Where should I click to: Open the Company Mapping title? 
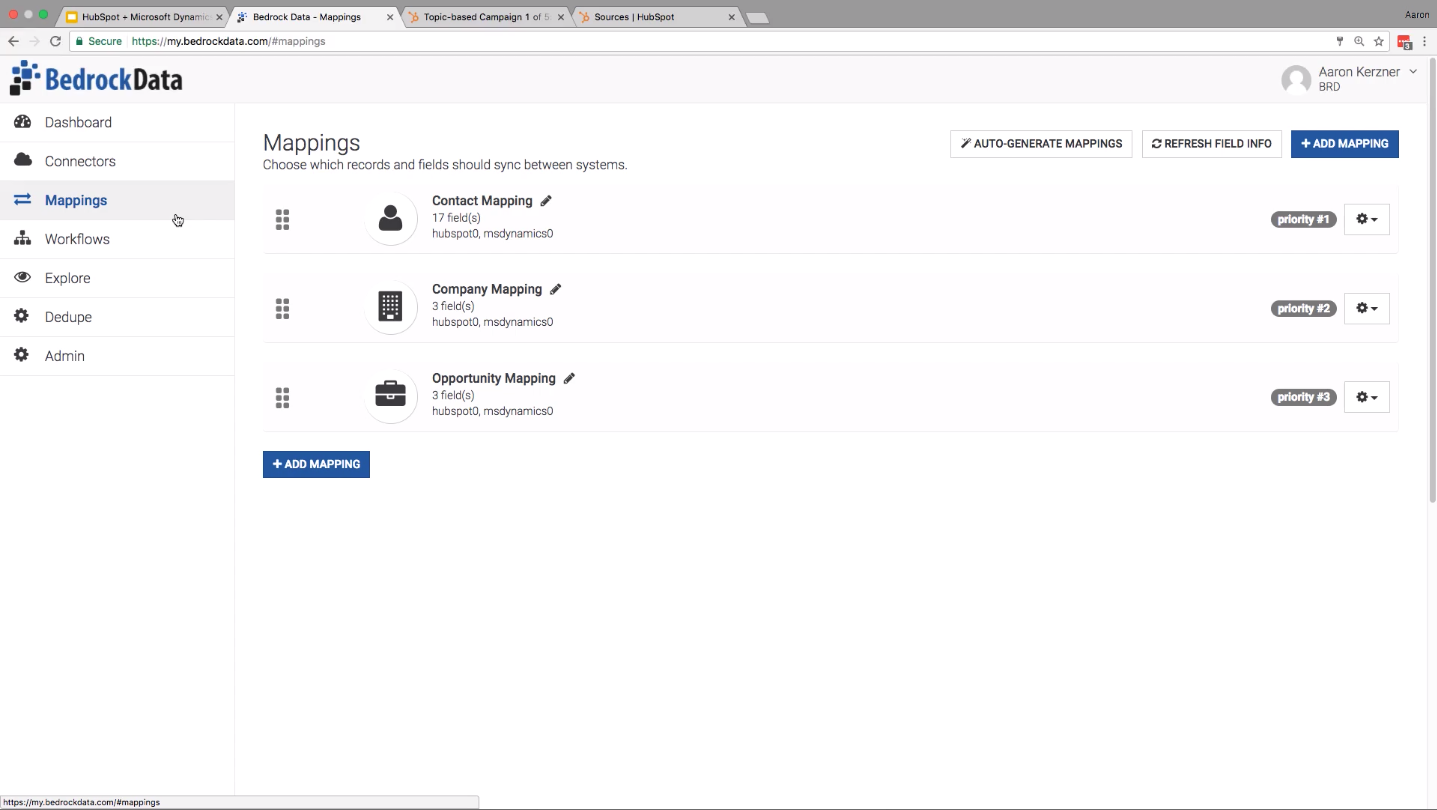coord(487,289)
